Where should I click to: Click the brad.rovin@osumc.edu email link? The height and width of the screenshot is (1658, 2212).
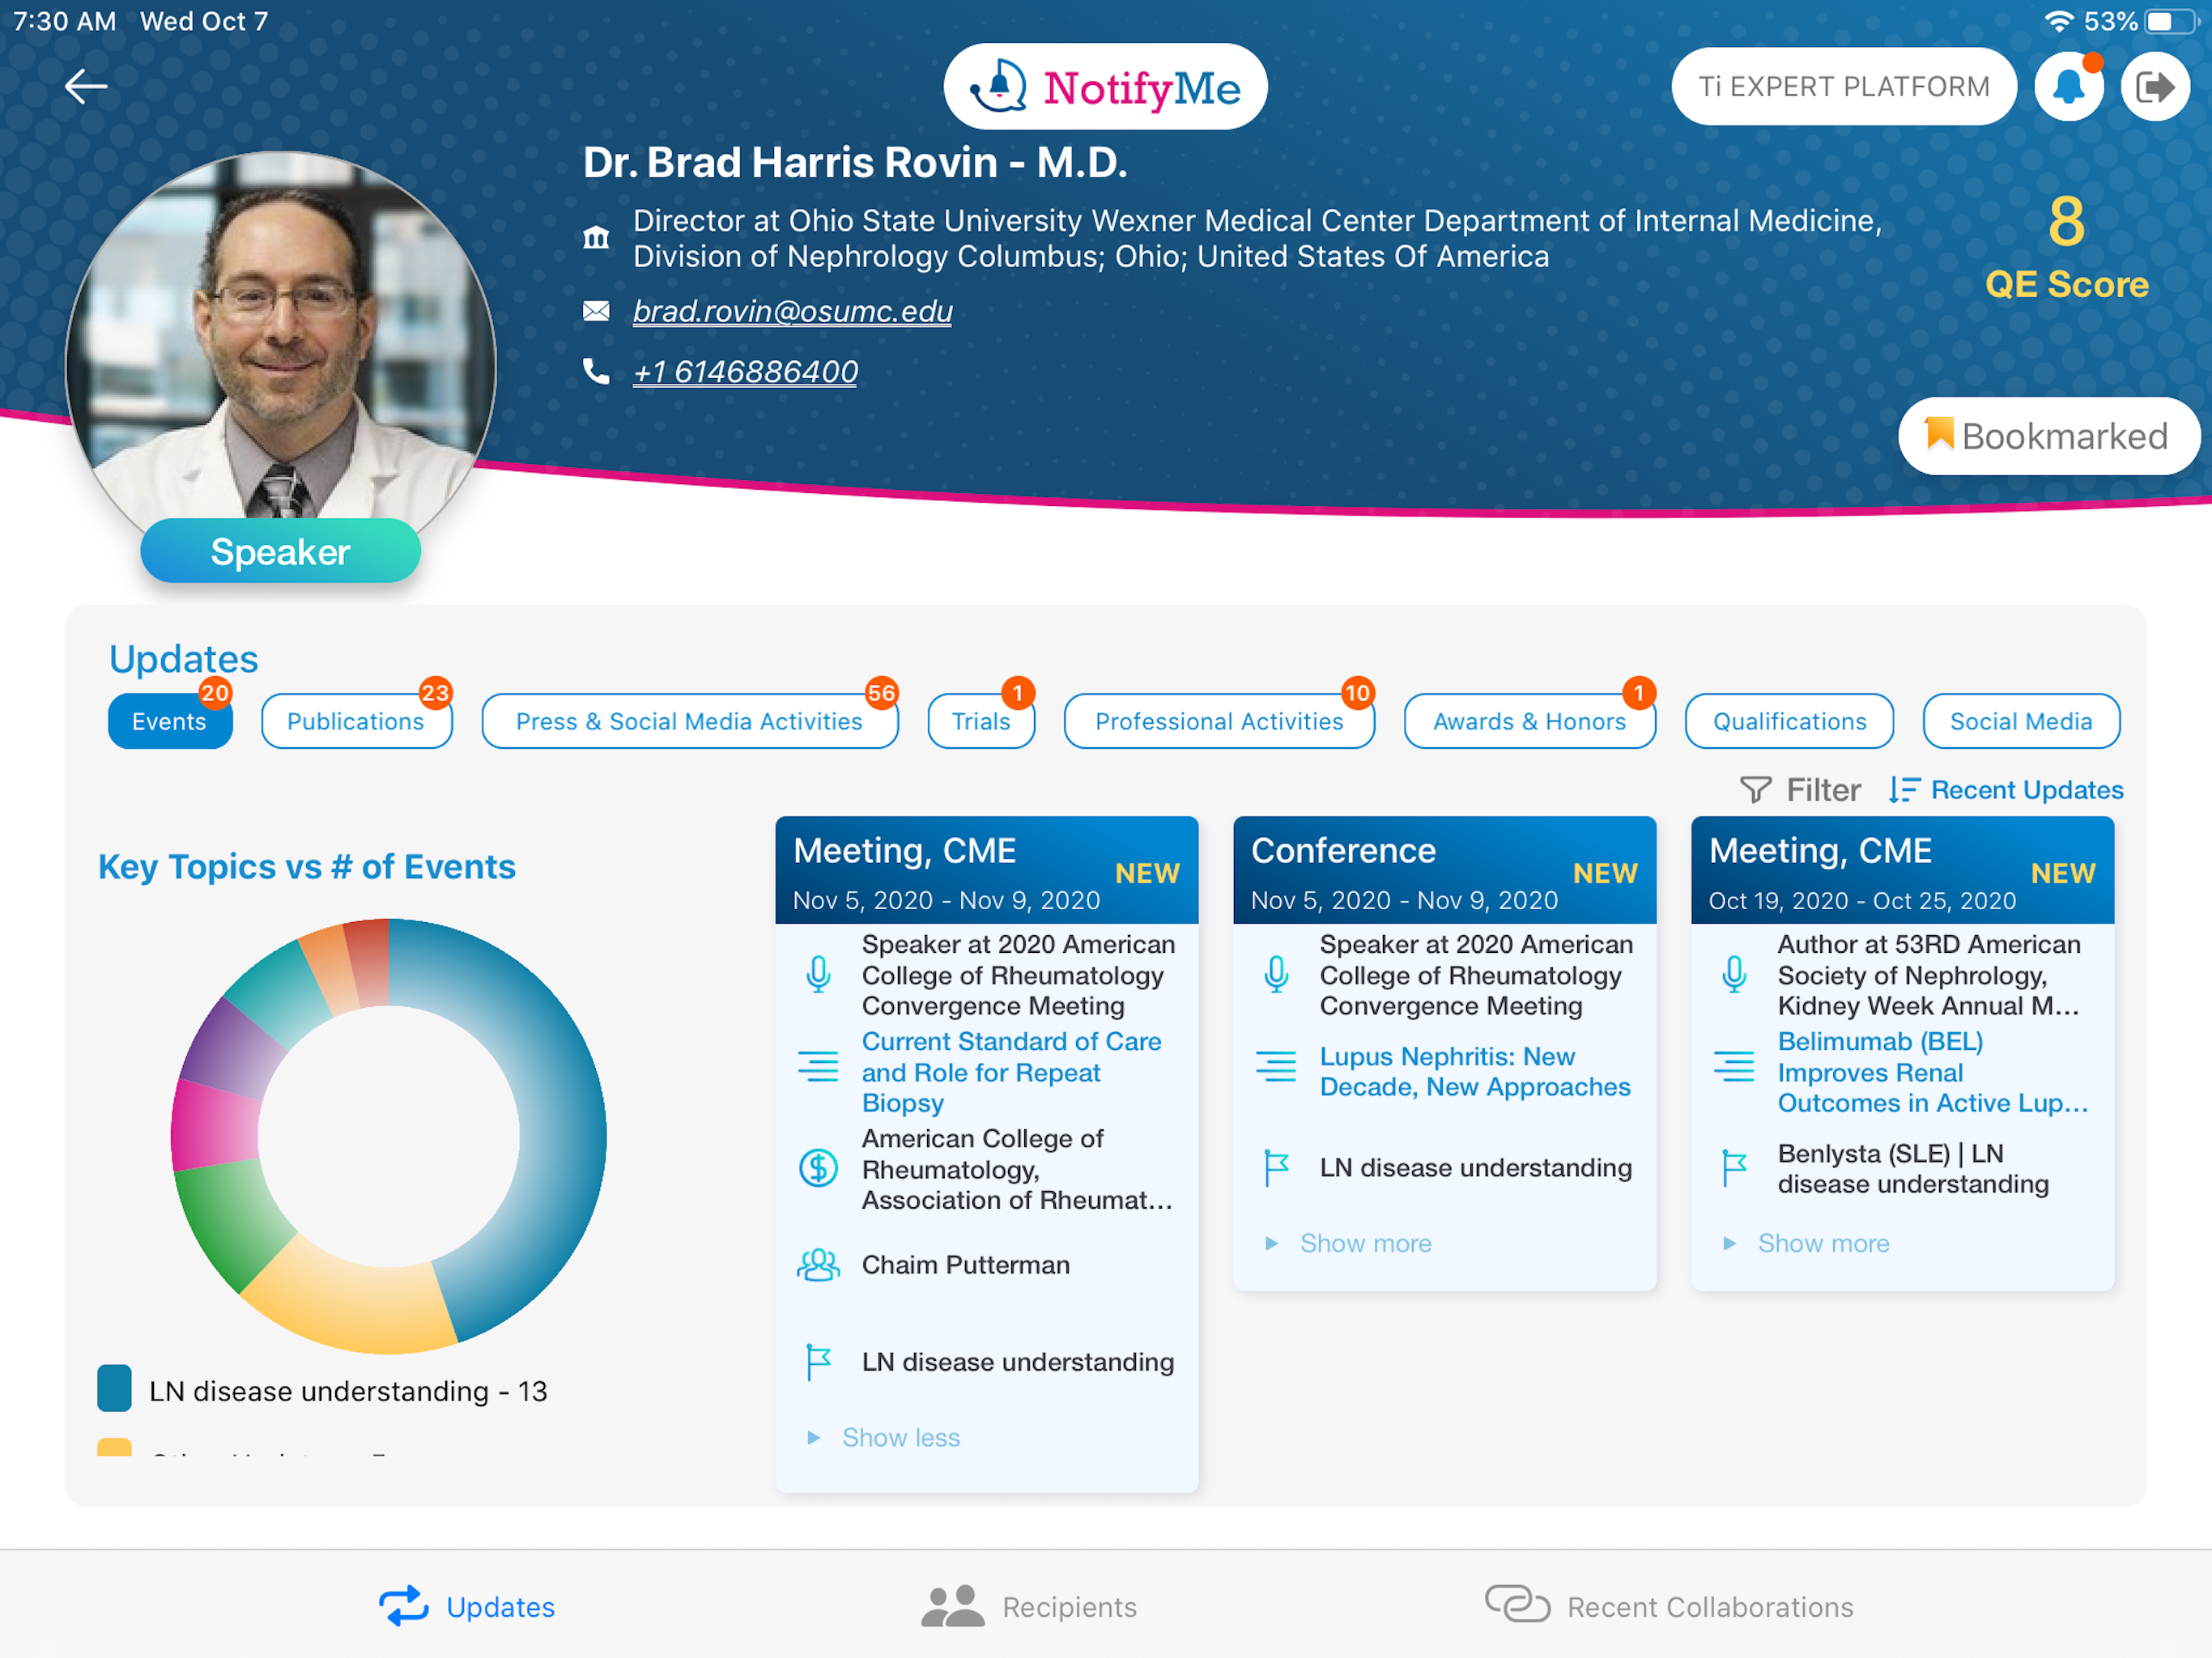point(792,311)
